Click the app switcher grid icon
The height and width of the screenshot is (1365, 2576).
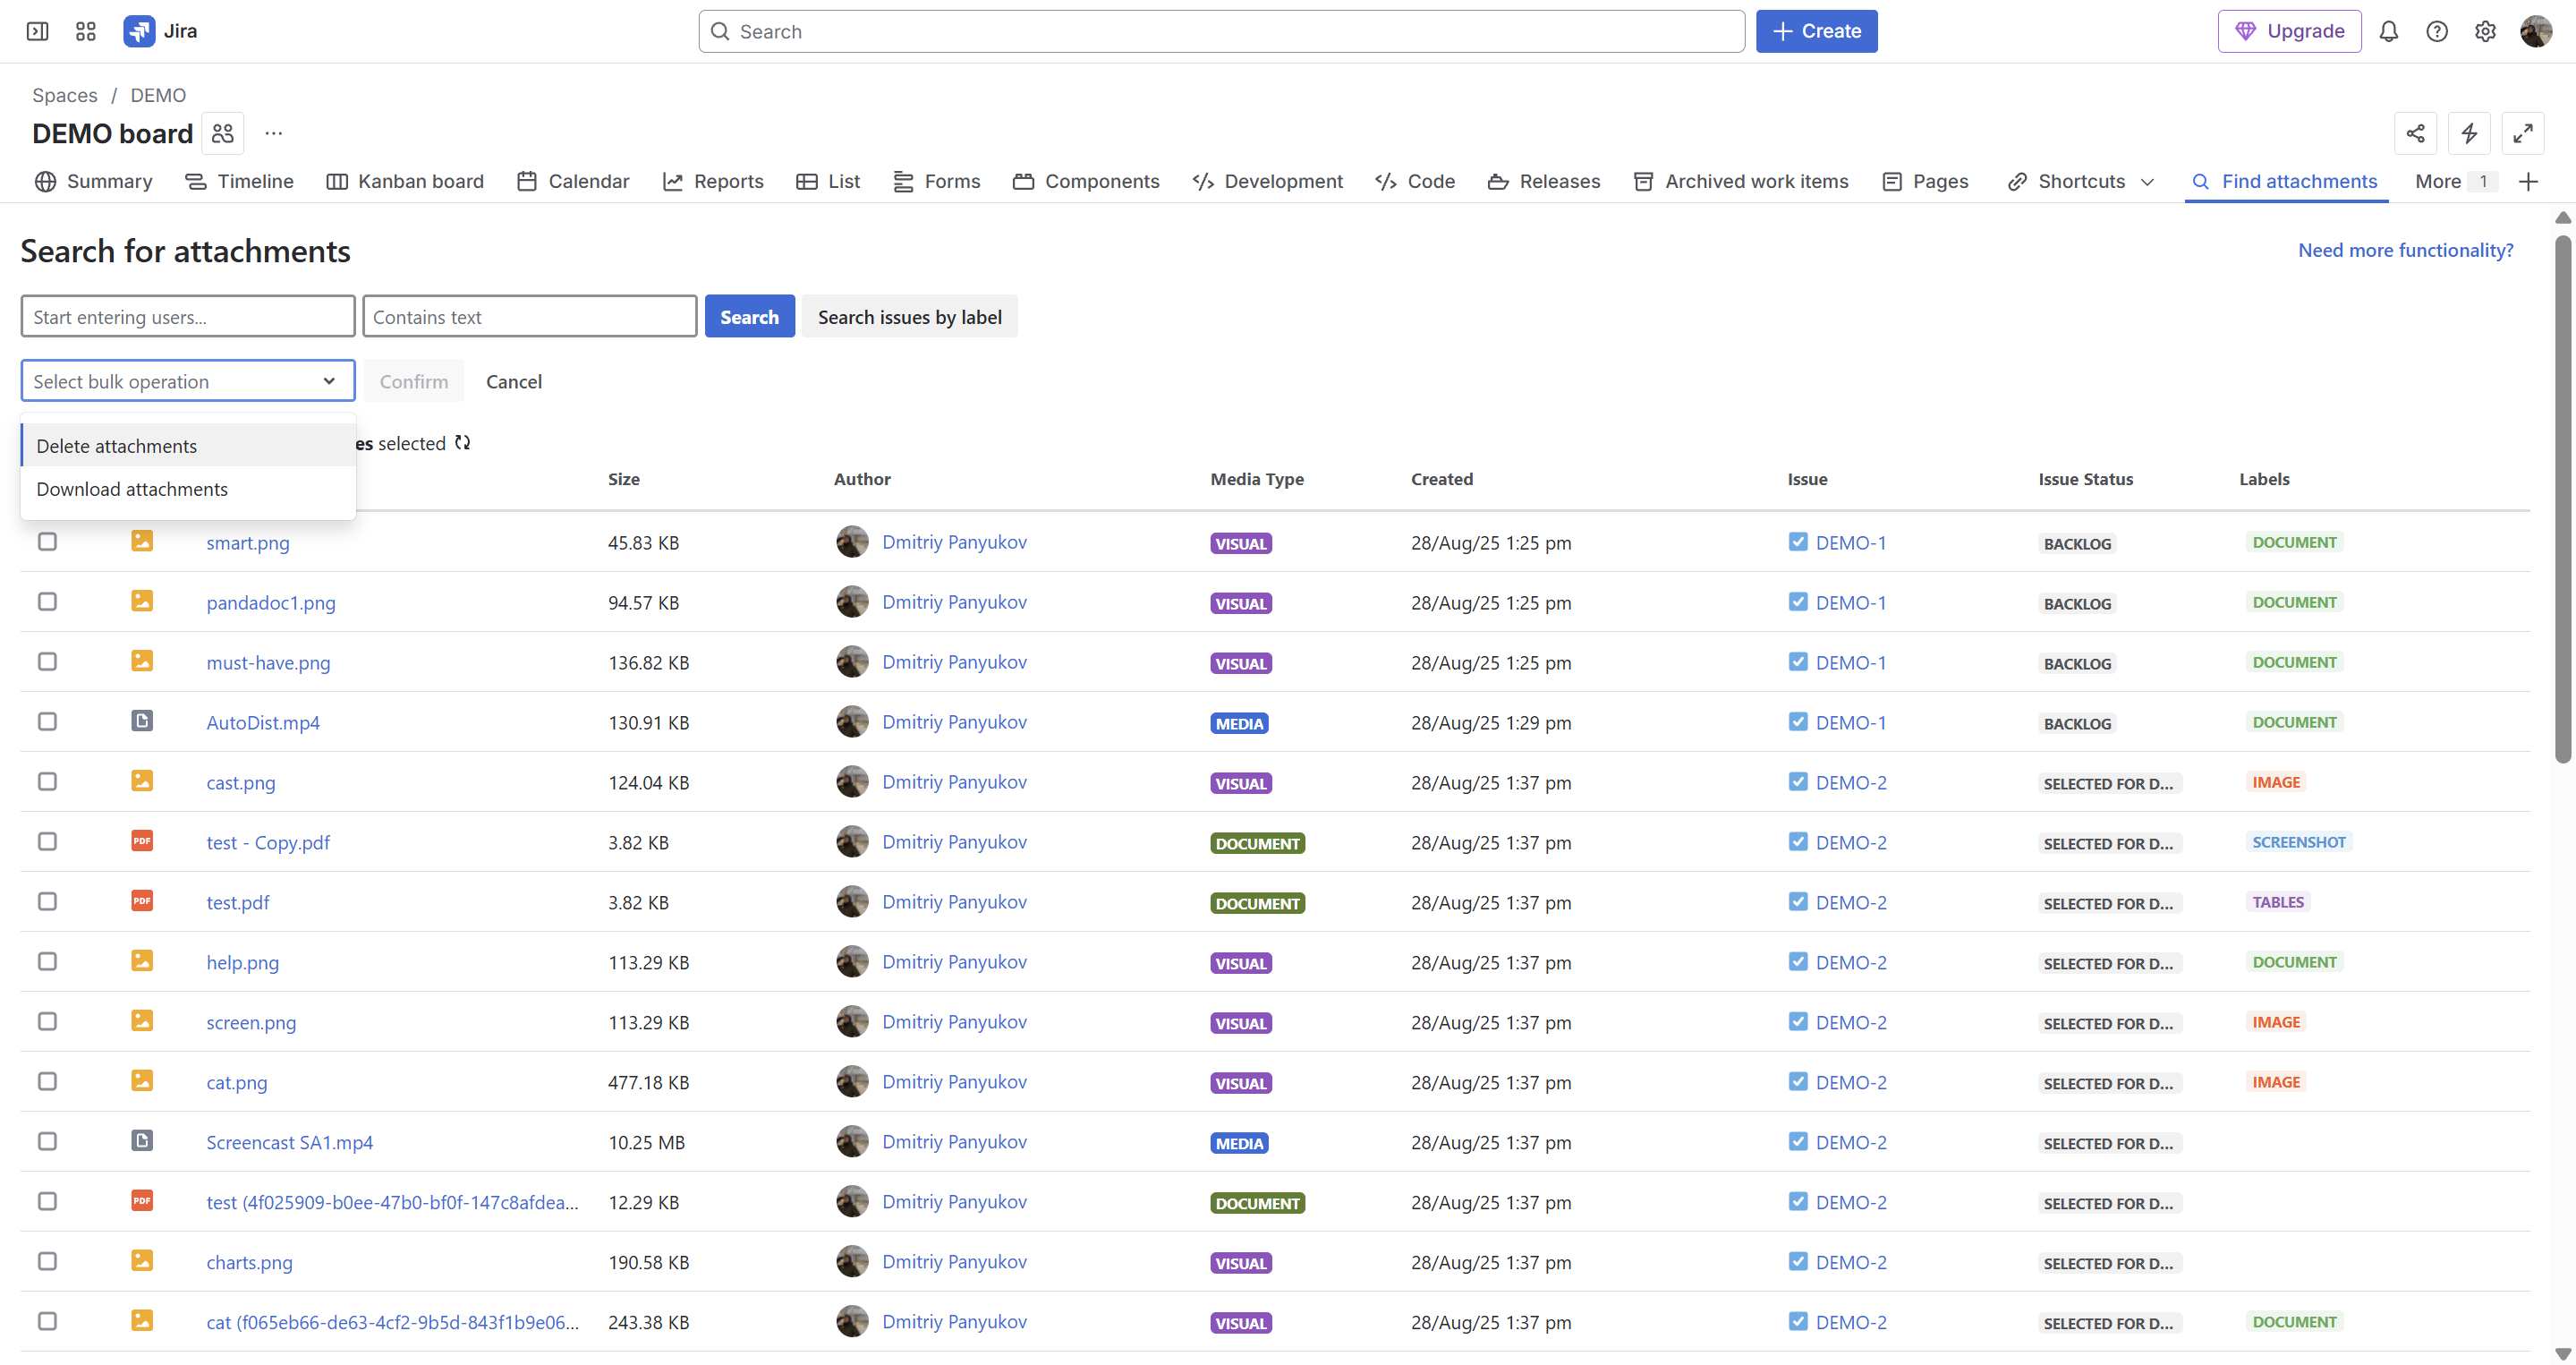pyautogui.click(x=86, y=31)
